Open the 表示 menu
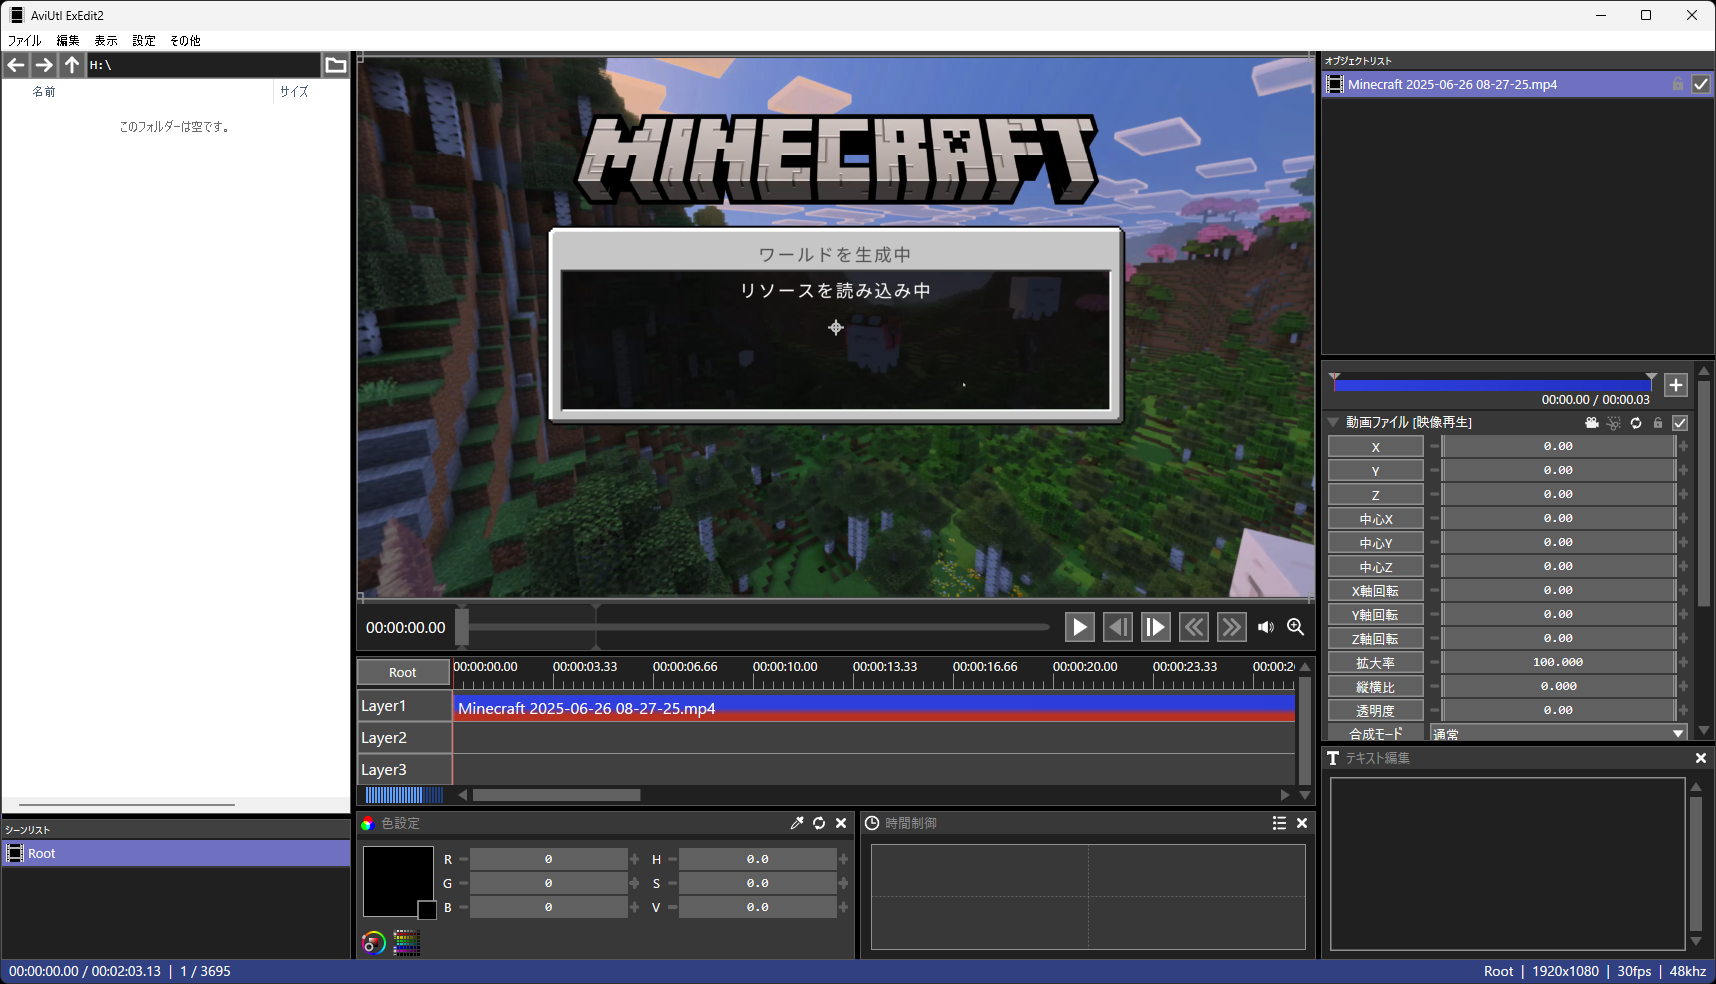This screenshot has height=984, width=1716. 106,41
